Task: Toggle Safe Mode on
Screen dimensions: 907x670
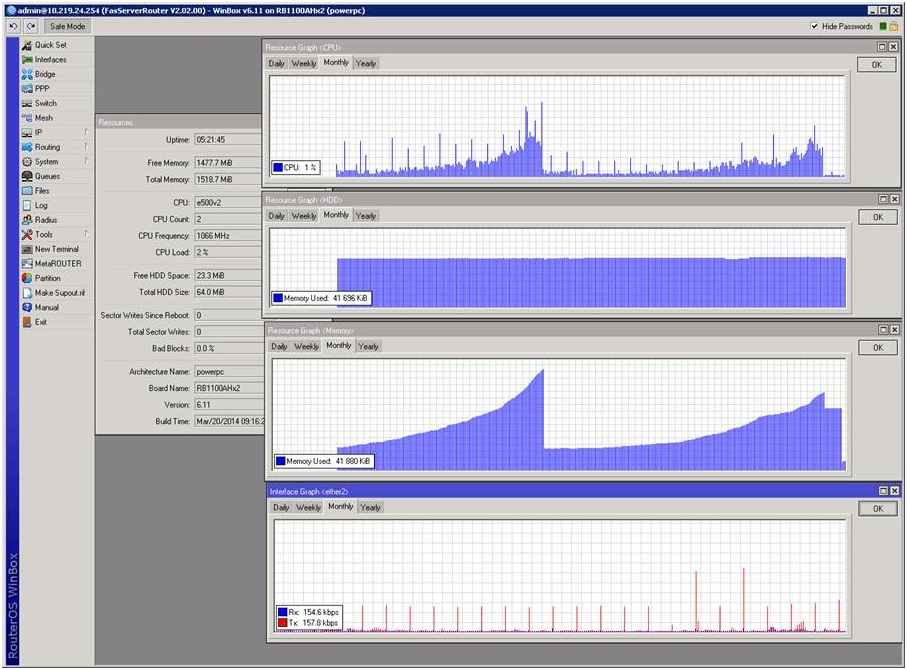Action: [x=68, y=26]
